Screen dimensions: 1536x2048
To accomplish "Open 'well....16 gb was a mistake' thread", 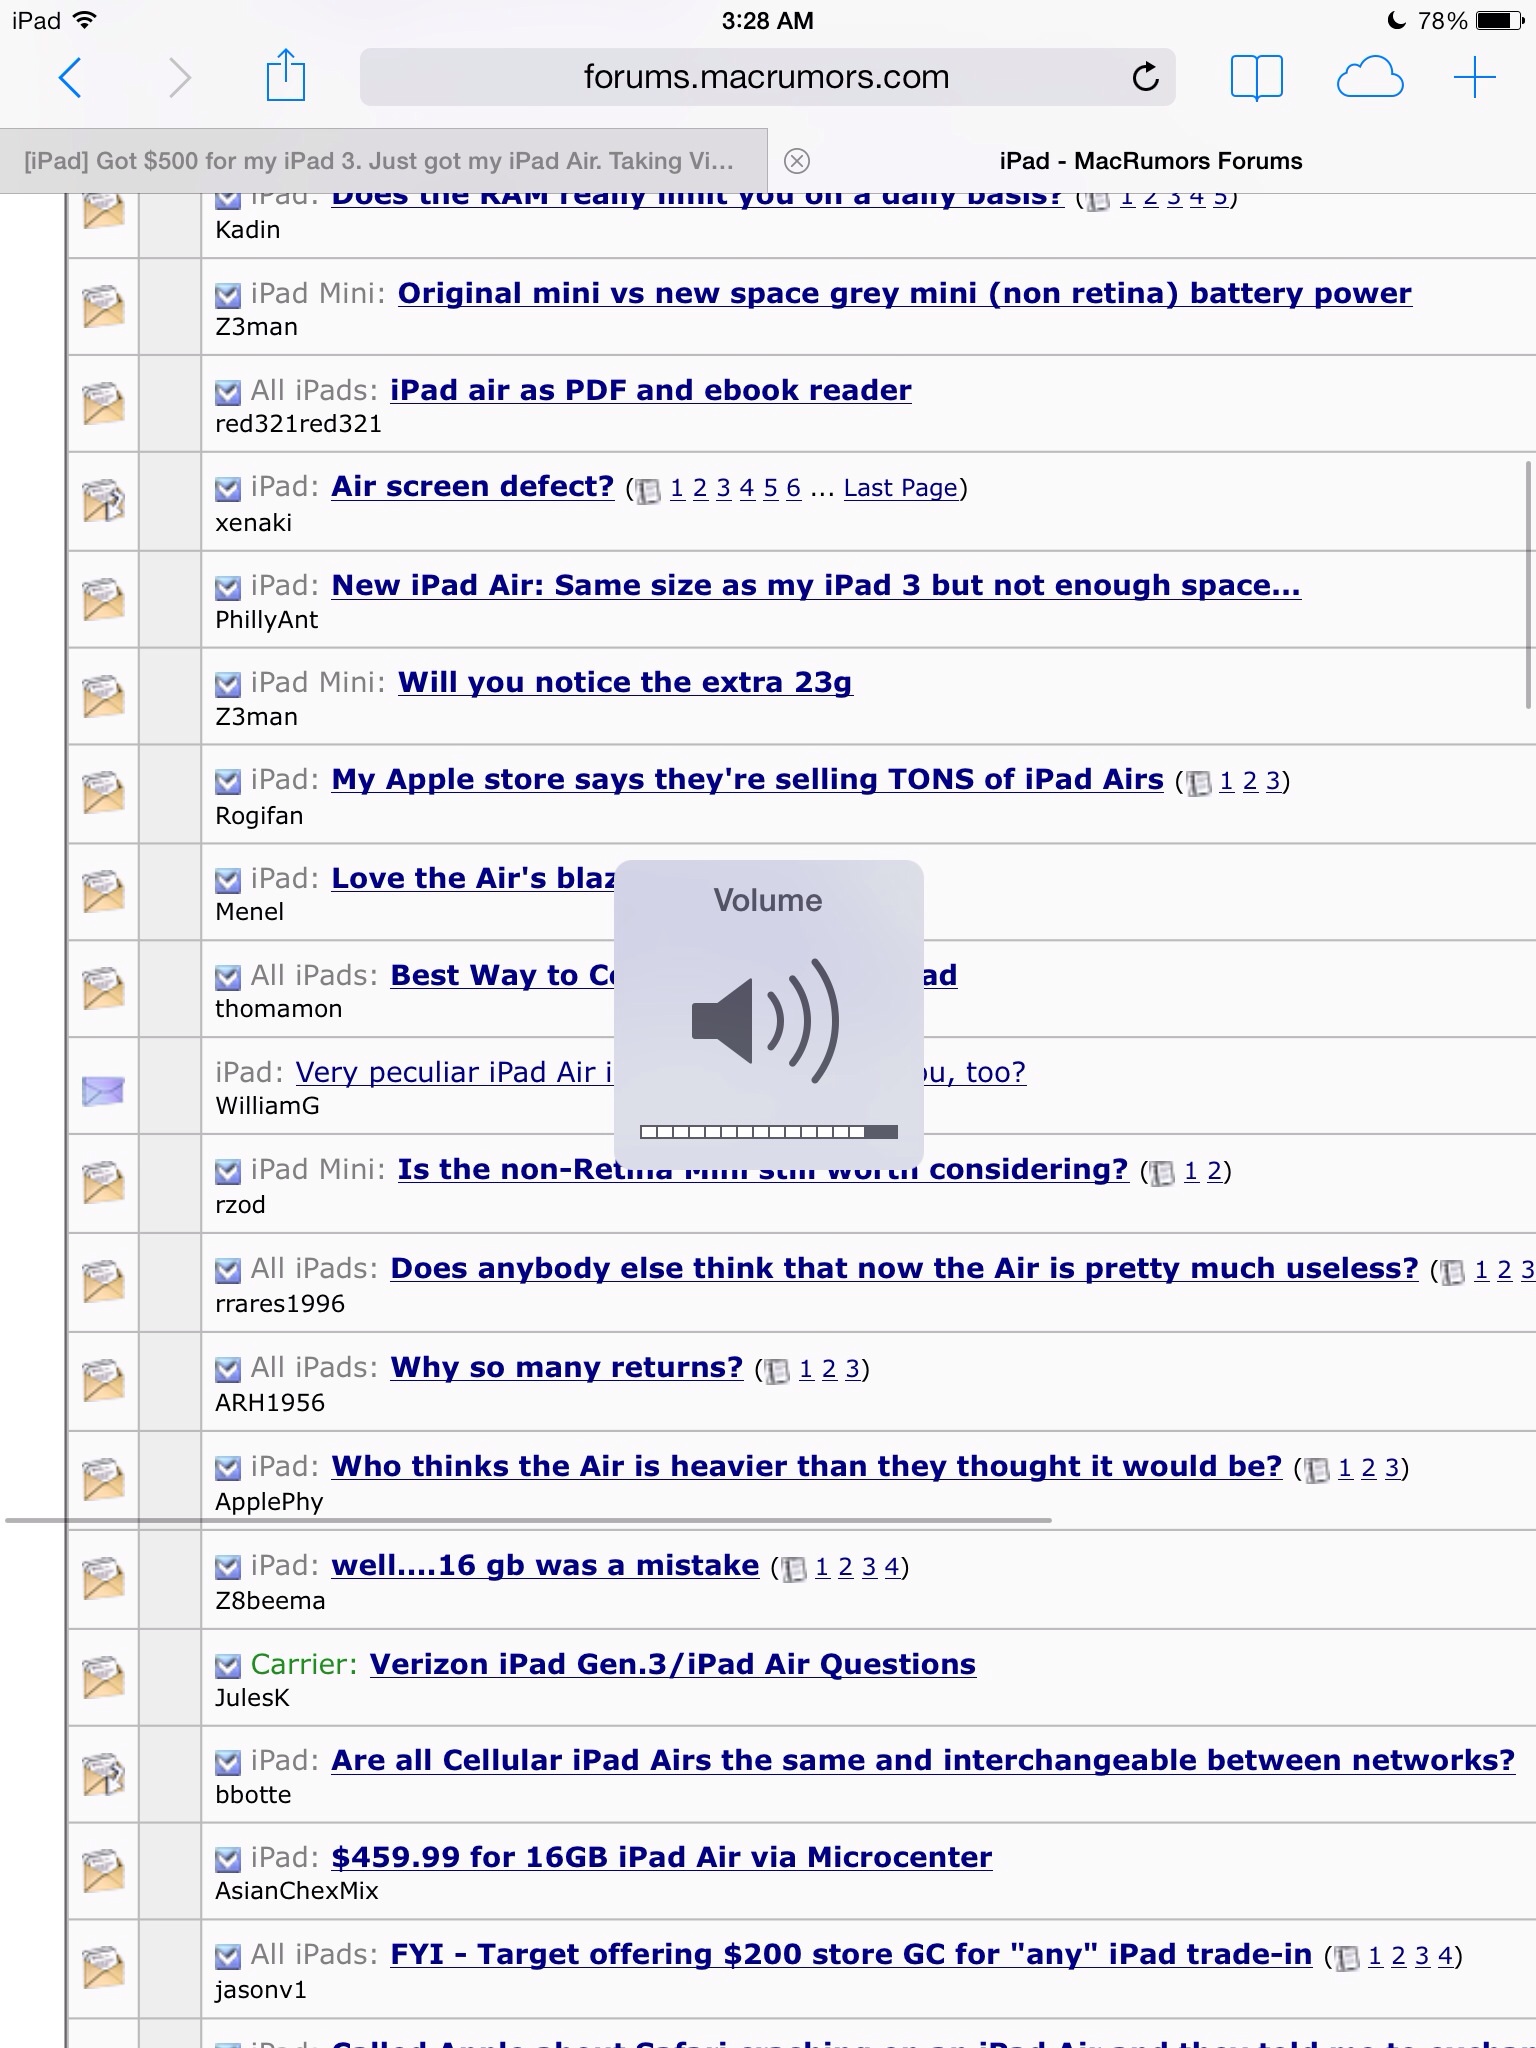I will 545,1565.
